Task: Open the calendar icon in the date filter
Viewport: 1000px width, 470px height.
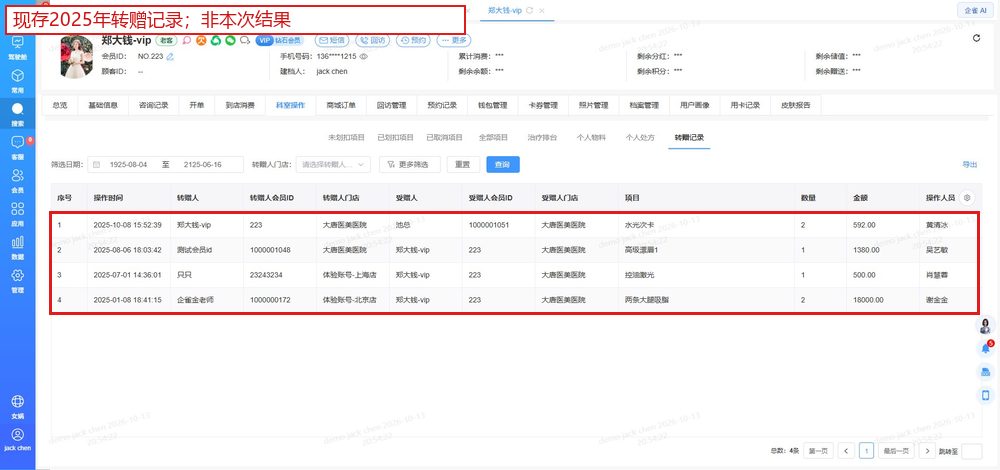Action: point(96,165)
